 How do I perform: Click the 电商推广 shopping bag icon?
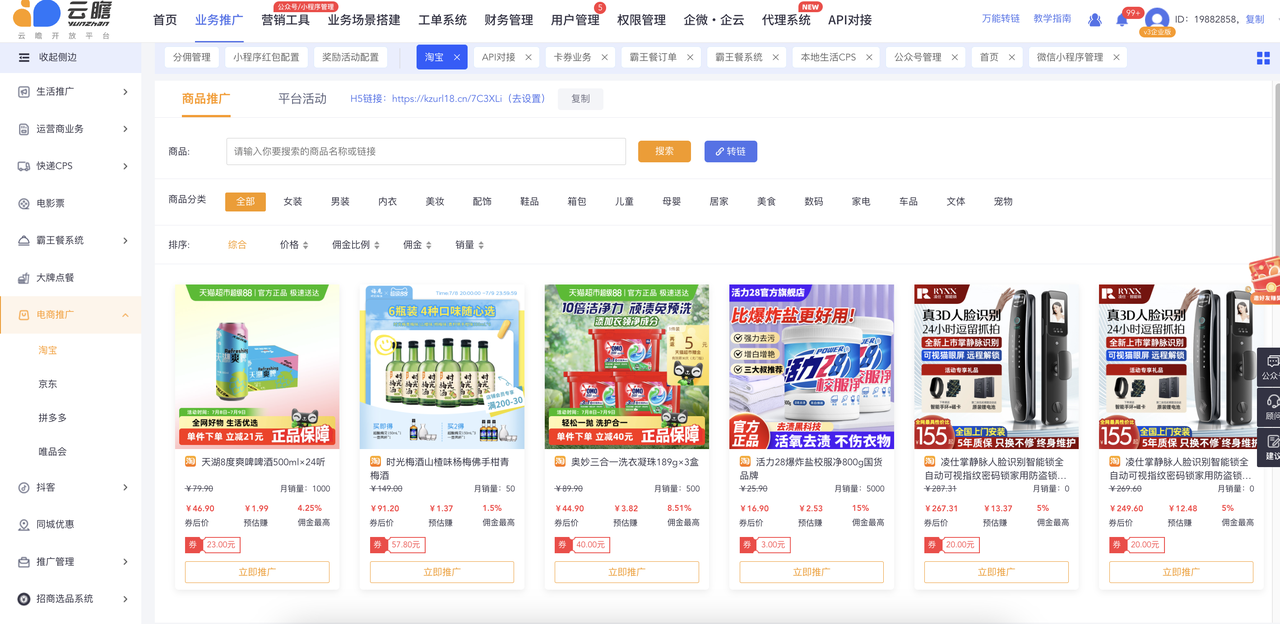[x=24, y=315]
